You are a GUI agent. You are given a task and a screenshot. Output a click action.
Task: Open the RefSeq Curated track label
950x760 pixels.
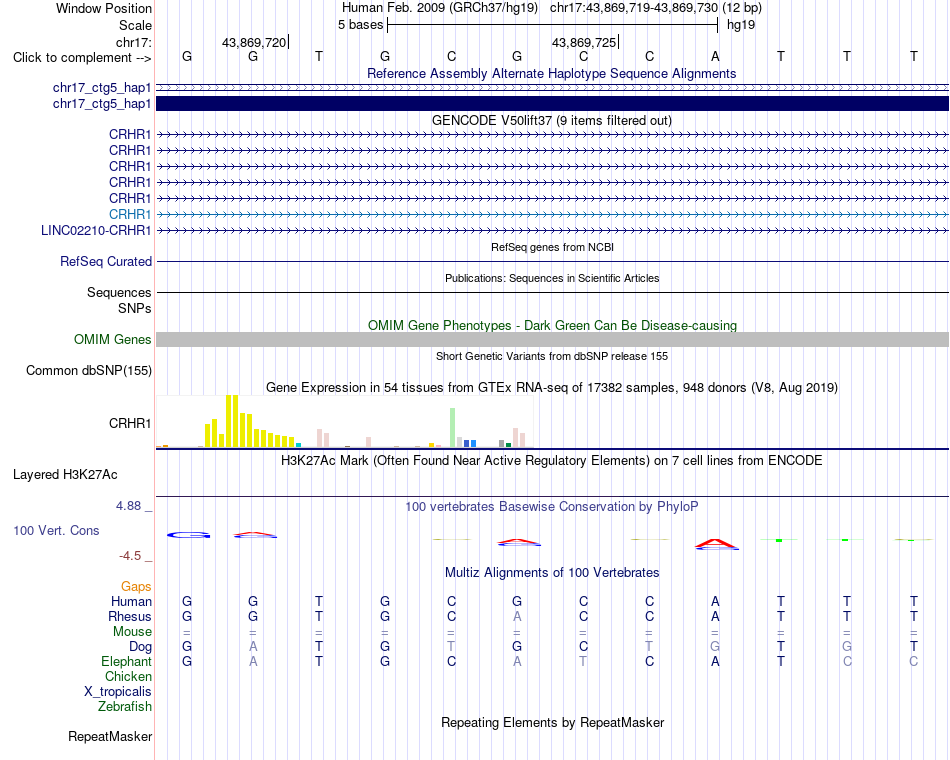[x=105, y=261]
